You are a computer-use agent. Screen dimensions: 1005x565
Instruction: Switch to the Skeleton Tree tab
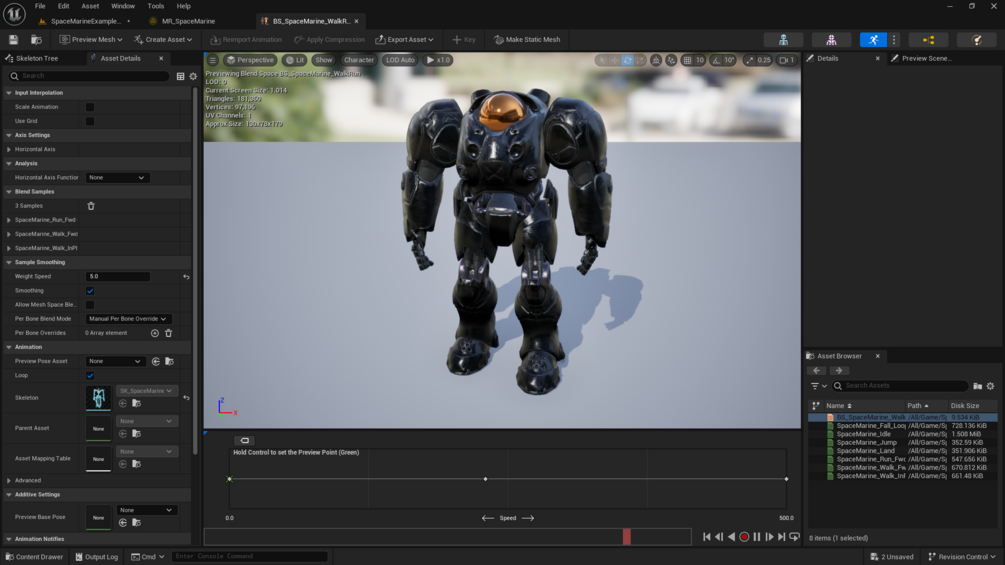pyautogui.click(x=37, y=58)
